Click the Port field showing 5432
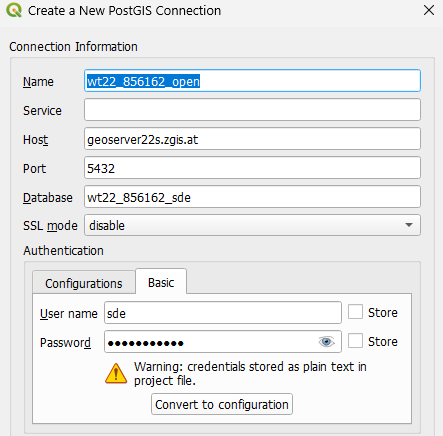This screenshot has width=443, height=436. click(252, 168)
